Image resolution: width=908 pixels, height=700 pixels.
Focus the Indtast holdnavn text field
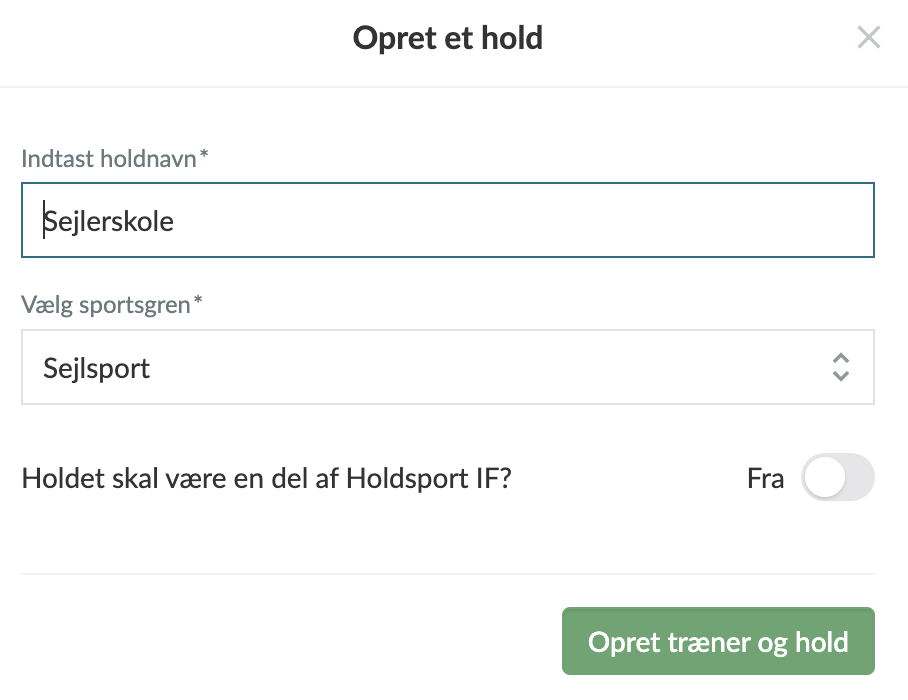click(x=447, y=220)
